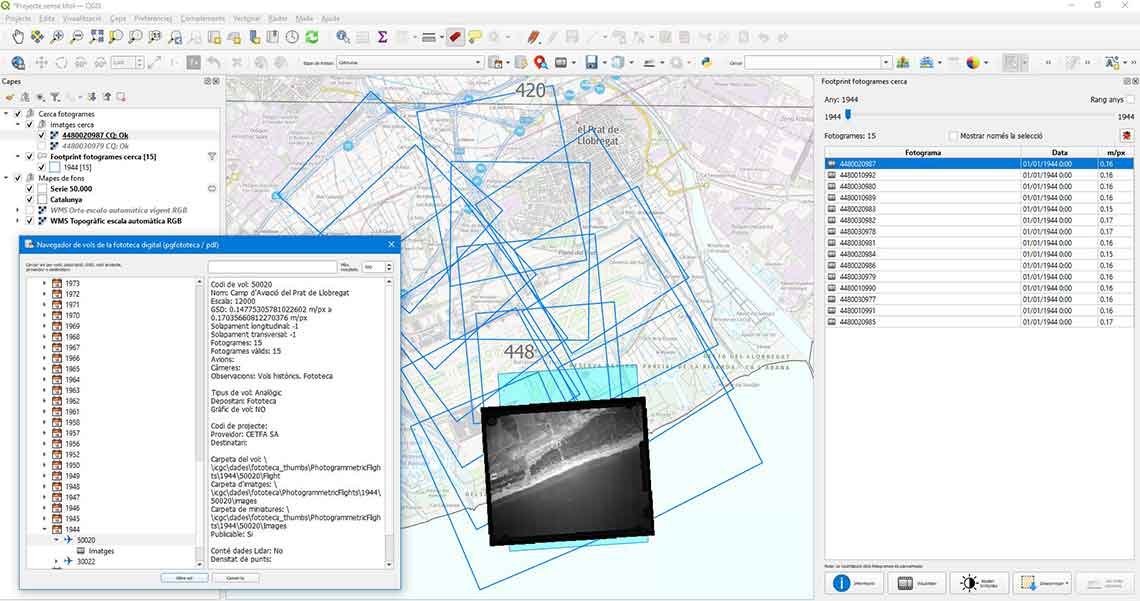Select the Zoom in magnifier tool
This screenshot has width=1140, height=601.
[x=57, y=37]
